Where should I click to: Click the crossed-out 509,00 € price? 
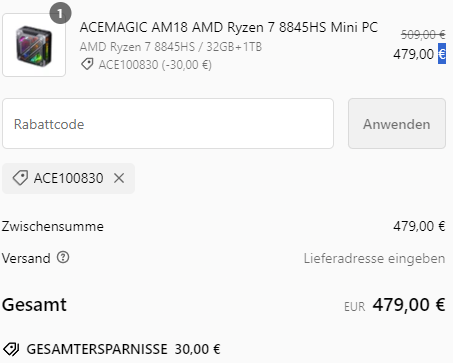coord(423,34)
